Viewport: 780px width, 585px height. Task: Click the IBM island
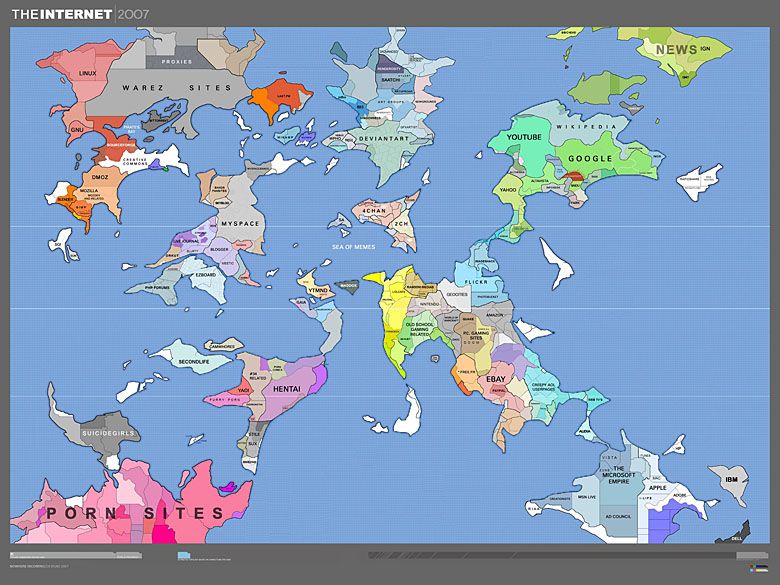[733, 481]
